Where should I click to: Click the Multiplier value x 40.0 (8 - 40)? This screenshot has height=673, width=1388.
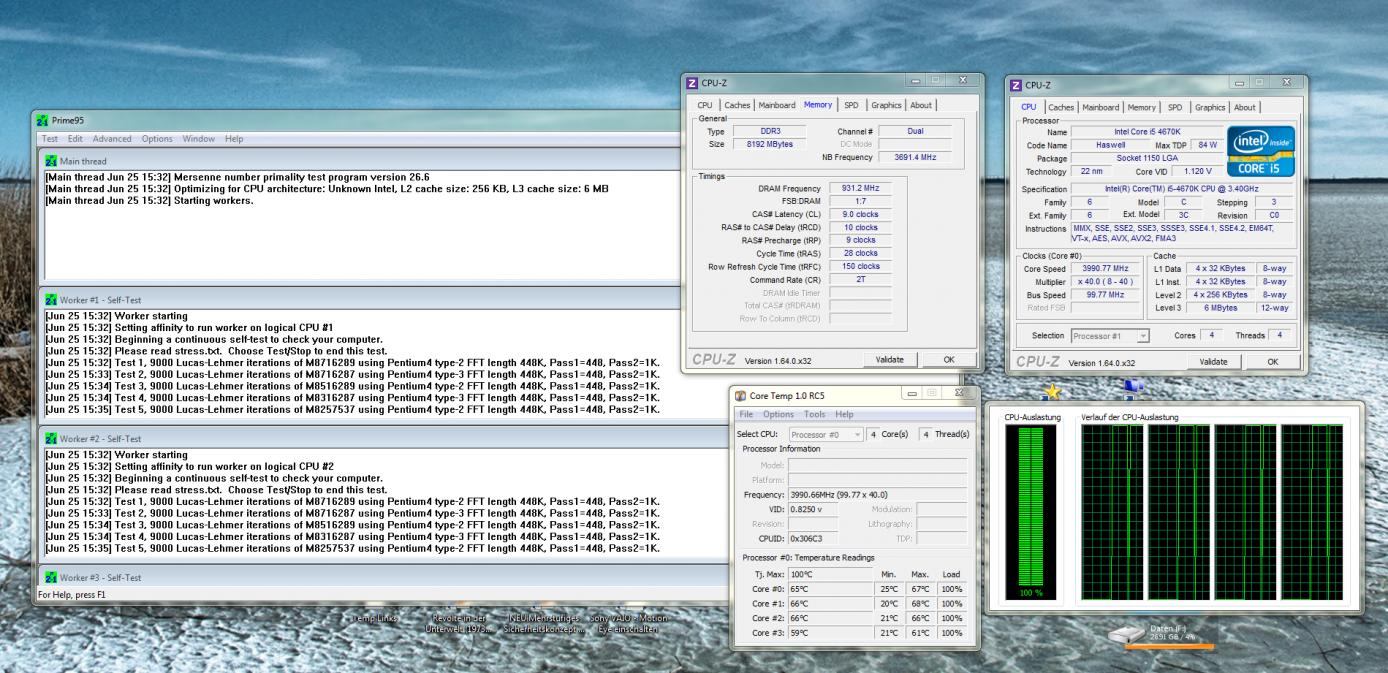(x=1105, y=282)
